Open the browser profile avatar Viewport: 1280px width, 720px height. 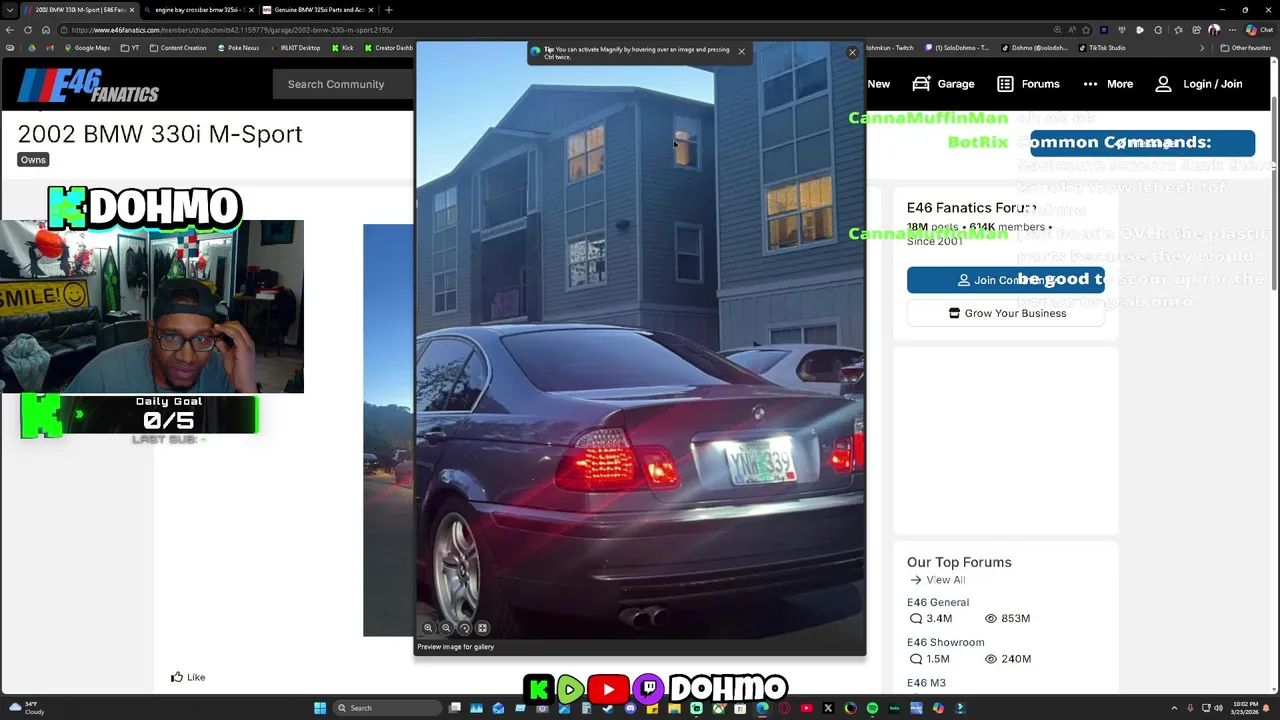(1214, 30)
